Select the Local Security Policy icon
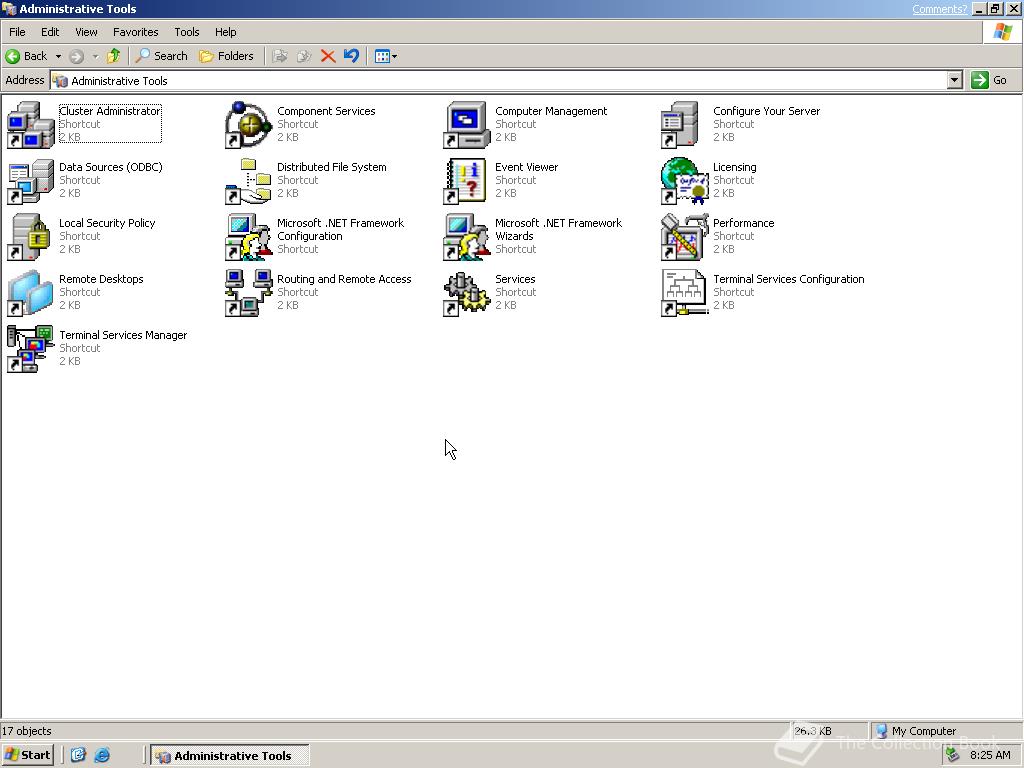 29,237
